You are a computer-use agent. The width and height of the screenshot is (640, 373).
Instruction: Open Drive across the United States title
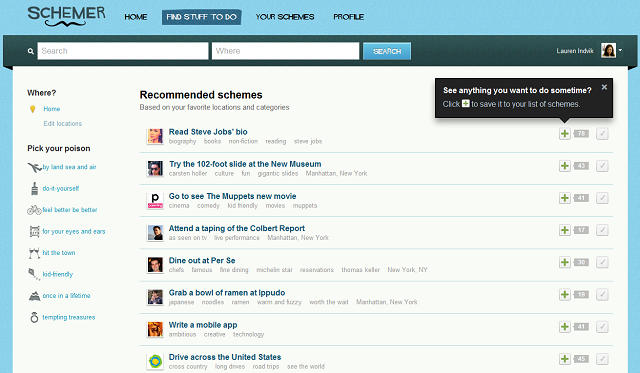(225, 357)
